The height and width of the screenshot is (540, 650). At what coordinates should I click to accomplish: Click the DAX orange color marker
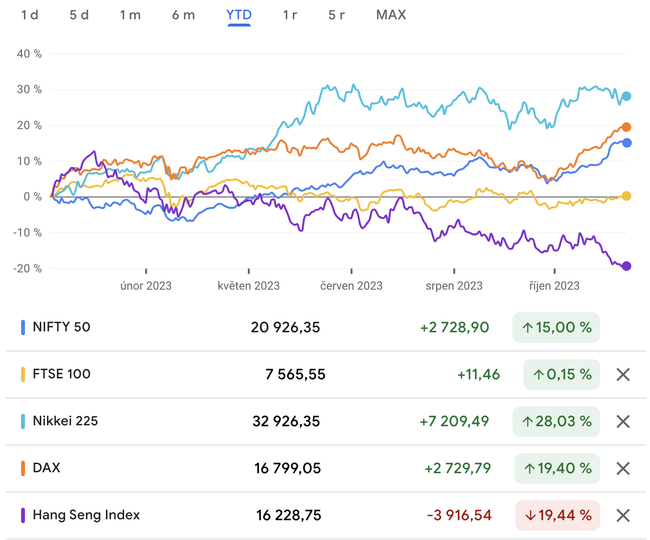pyautogui.click(x=23, y=468)
